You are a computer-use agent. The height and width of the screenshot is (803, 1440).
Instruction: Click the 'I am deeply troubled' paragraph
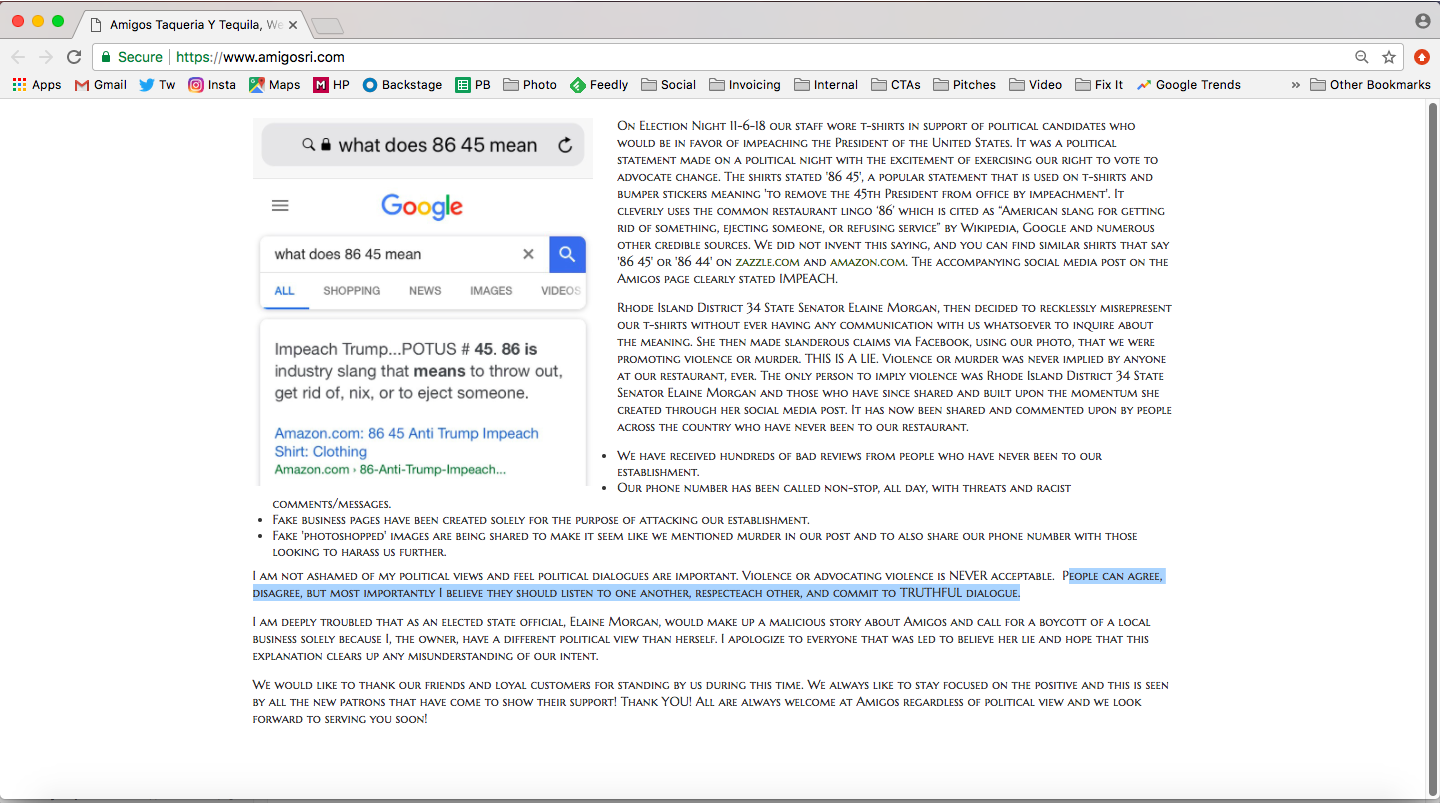point(701,639)
